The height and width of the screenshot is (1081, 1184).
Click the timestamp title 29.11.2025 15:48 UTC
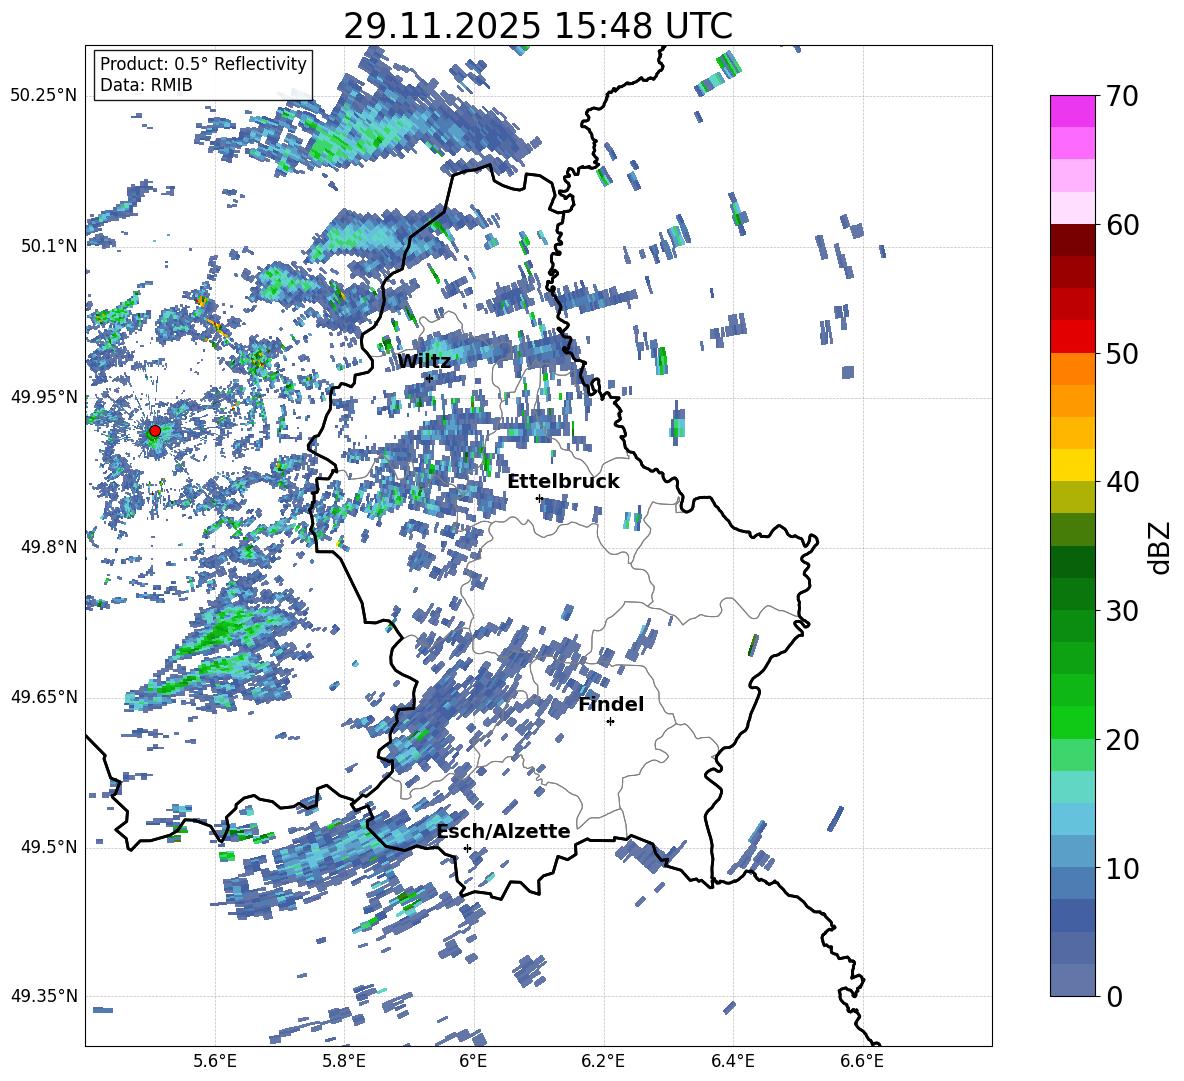[538, 26]
